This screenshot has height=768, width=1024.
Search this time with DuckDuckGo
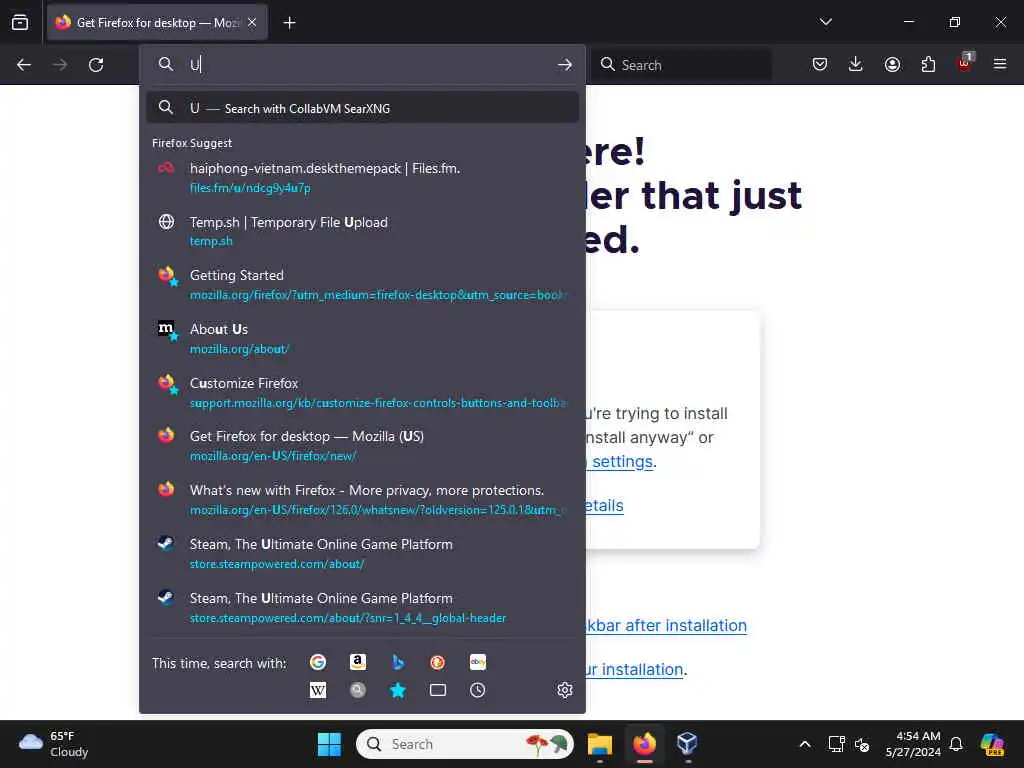pyautogui.click(x=438, y=662)
